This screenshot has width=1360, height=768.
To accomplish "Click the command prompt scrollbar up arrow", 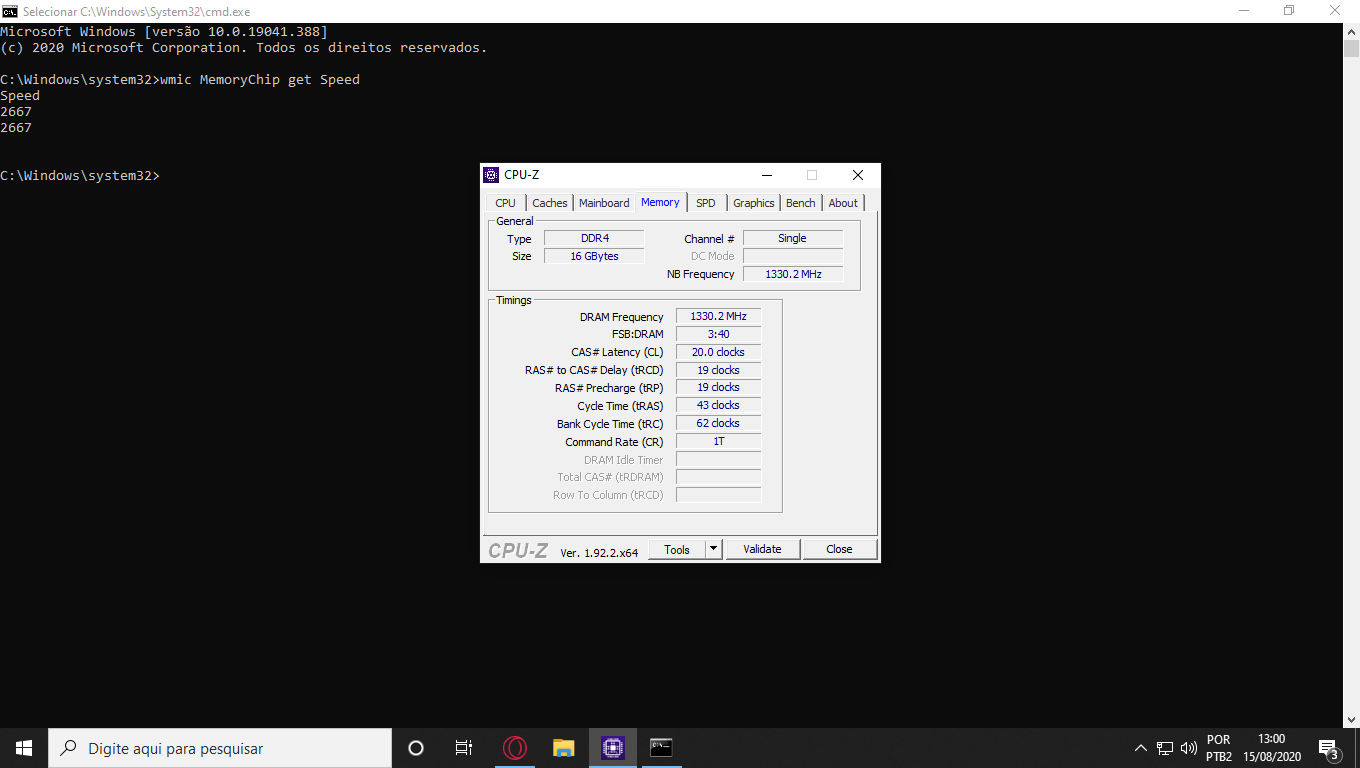I will coord(1351,31).
